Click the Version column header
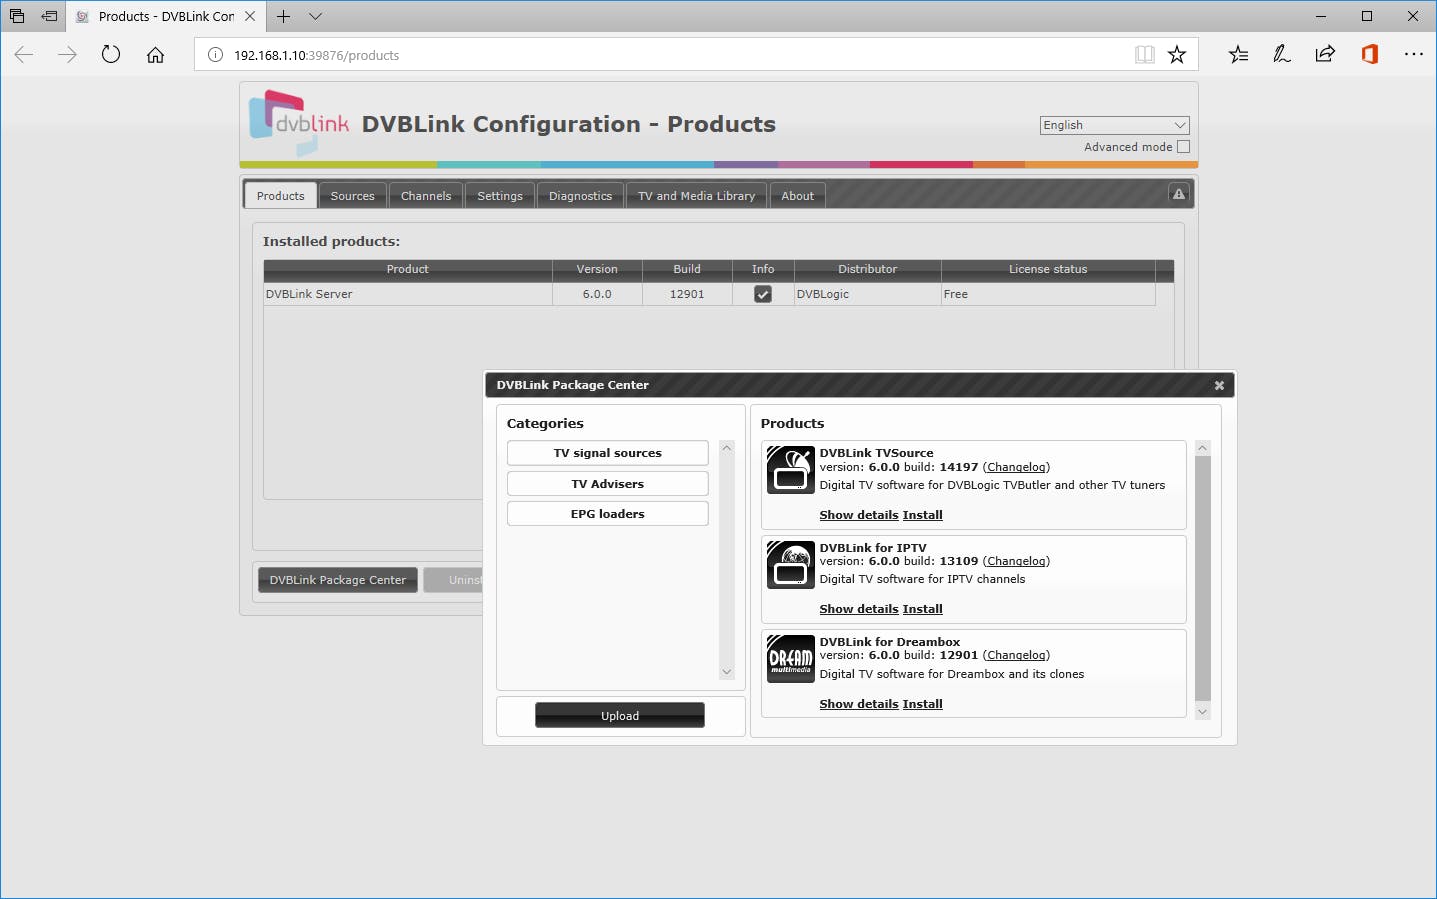 click(597, 269)
